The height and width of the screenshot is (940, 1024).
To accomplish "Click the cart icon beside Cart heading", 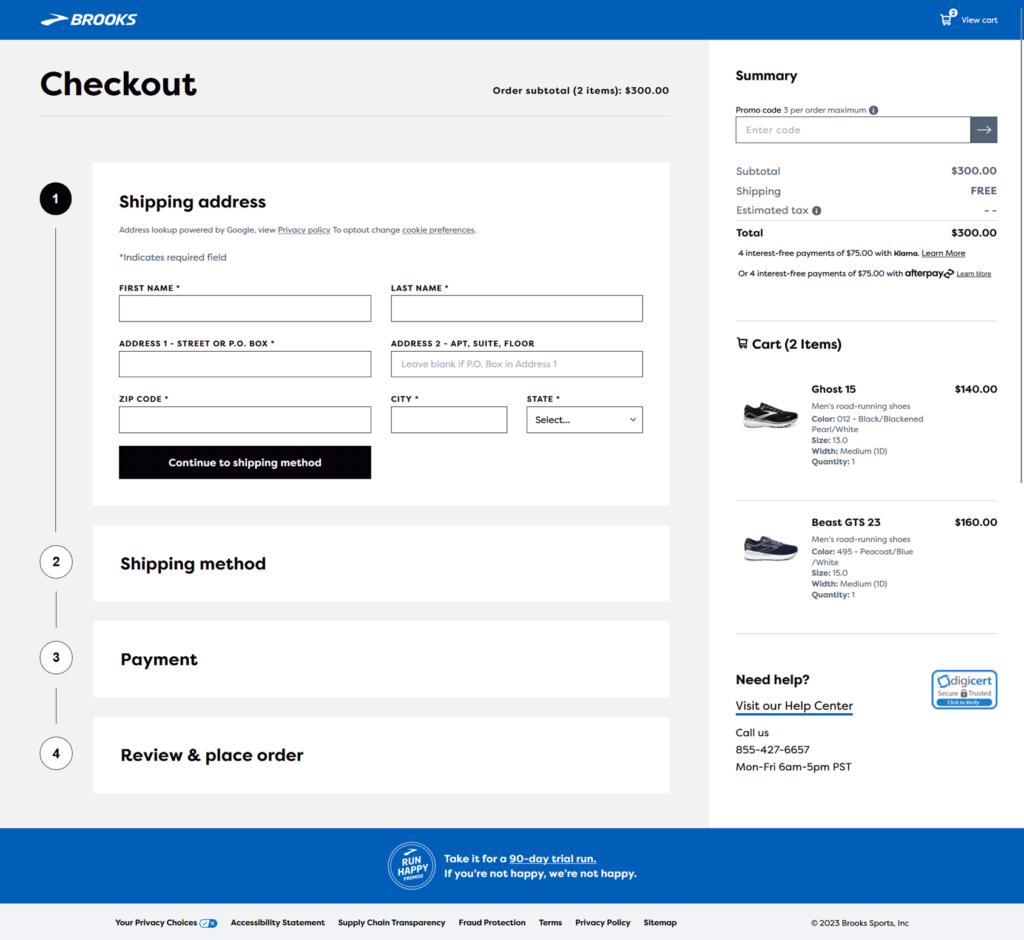I will 742,343.
